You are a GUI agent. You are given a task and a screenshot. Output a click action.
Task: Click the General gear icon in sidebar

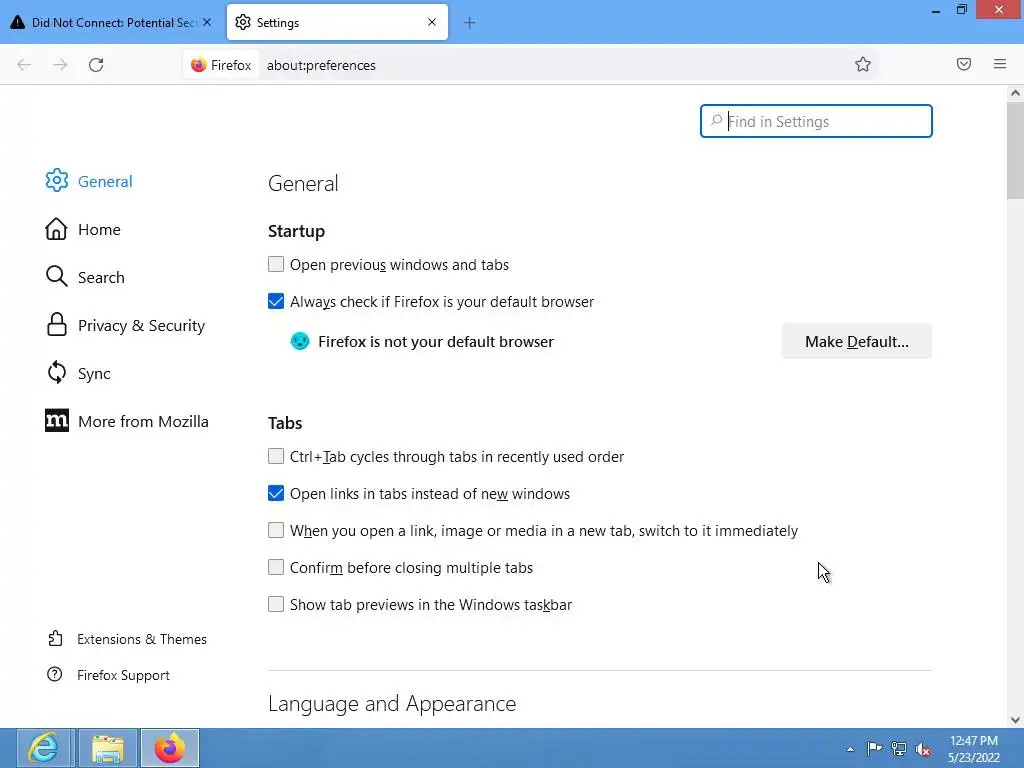[x=57, y=181]
